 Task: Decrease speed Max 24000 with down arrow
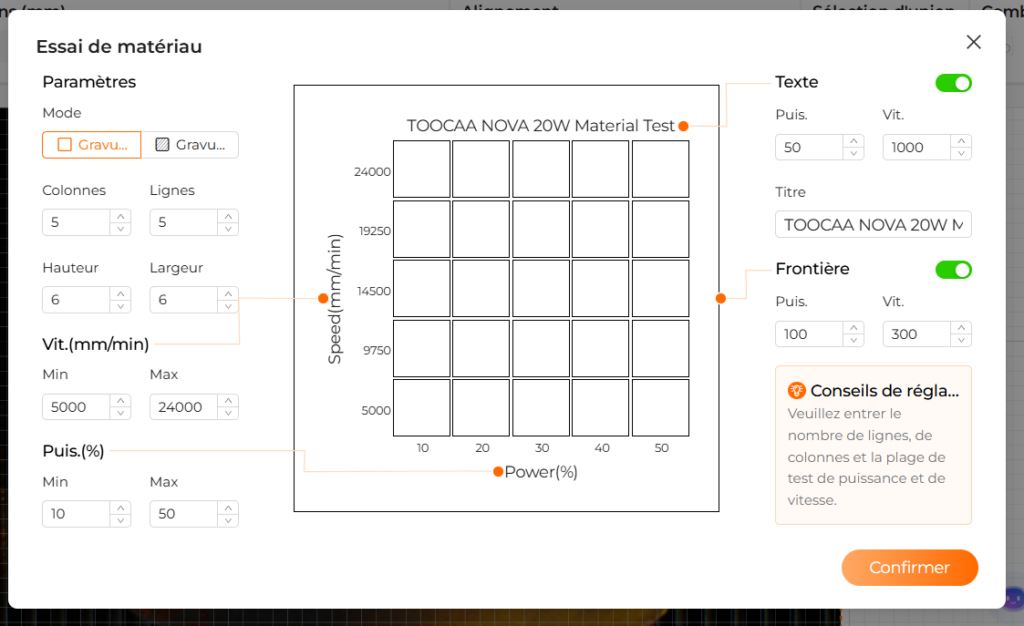coord(228,413)
